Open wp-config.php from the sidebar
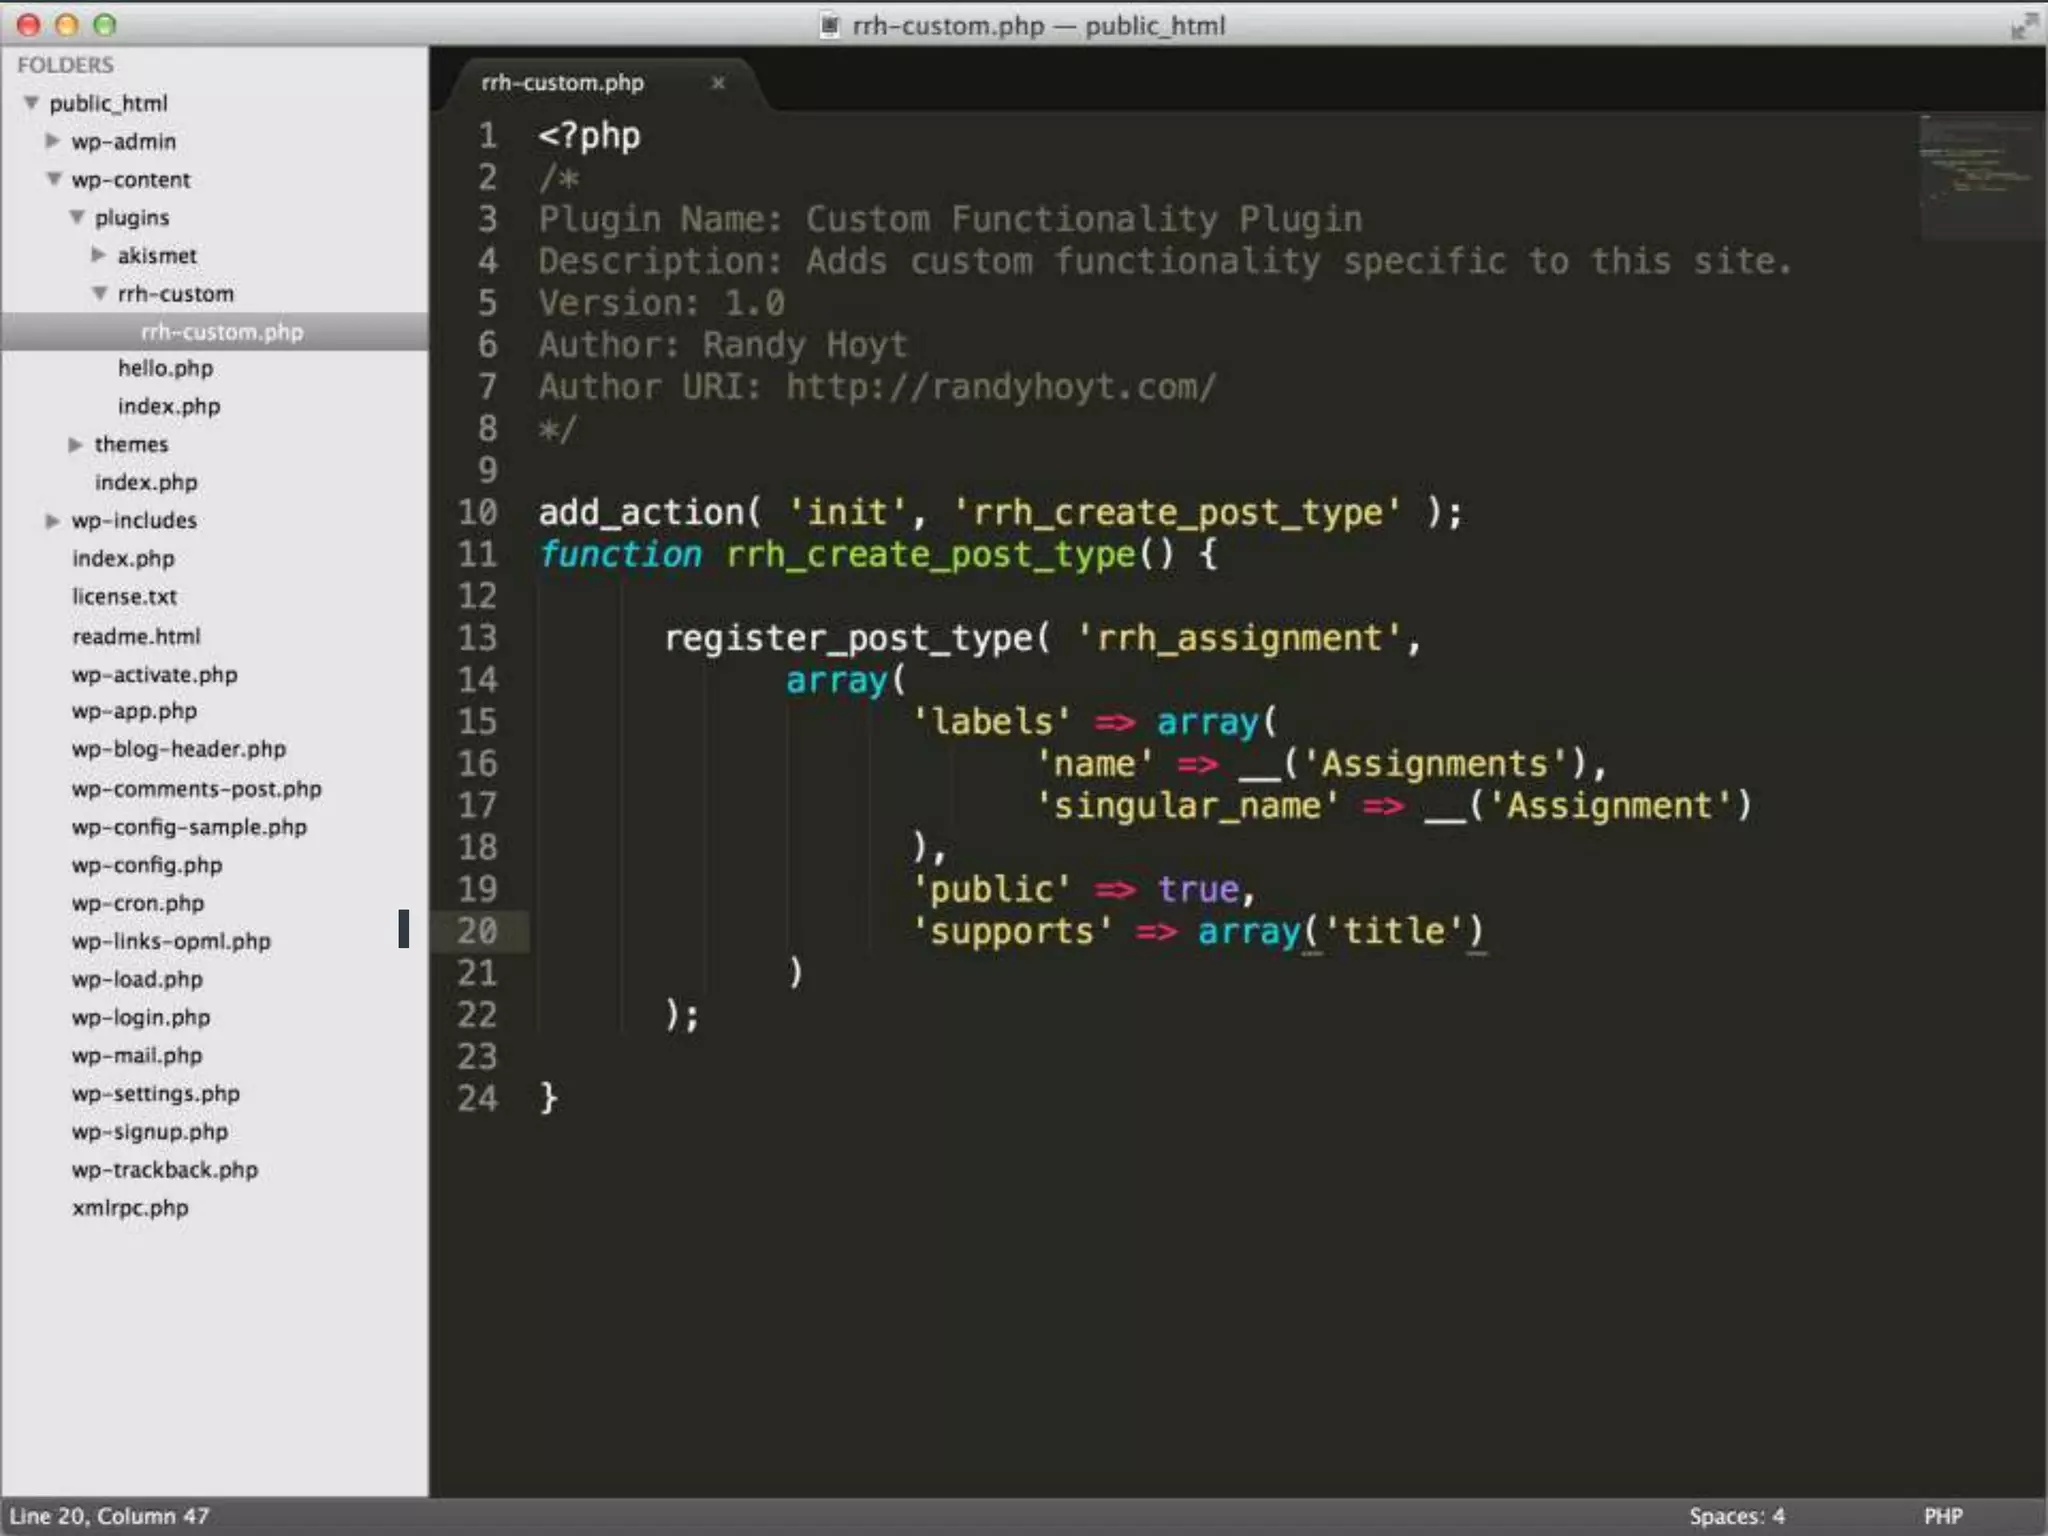This screenshot has height=1536, width=2048. (x=147, y=865)
